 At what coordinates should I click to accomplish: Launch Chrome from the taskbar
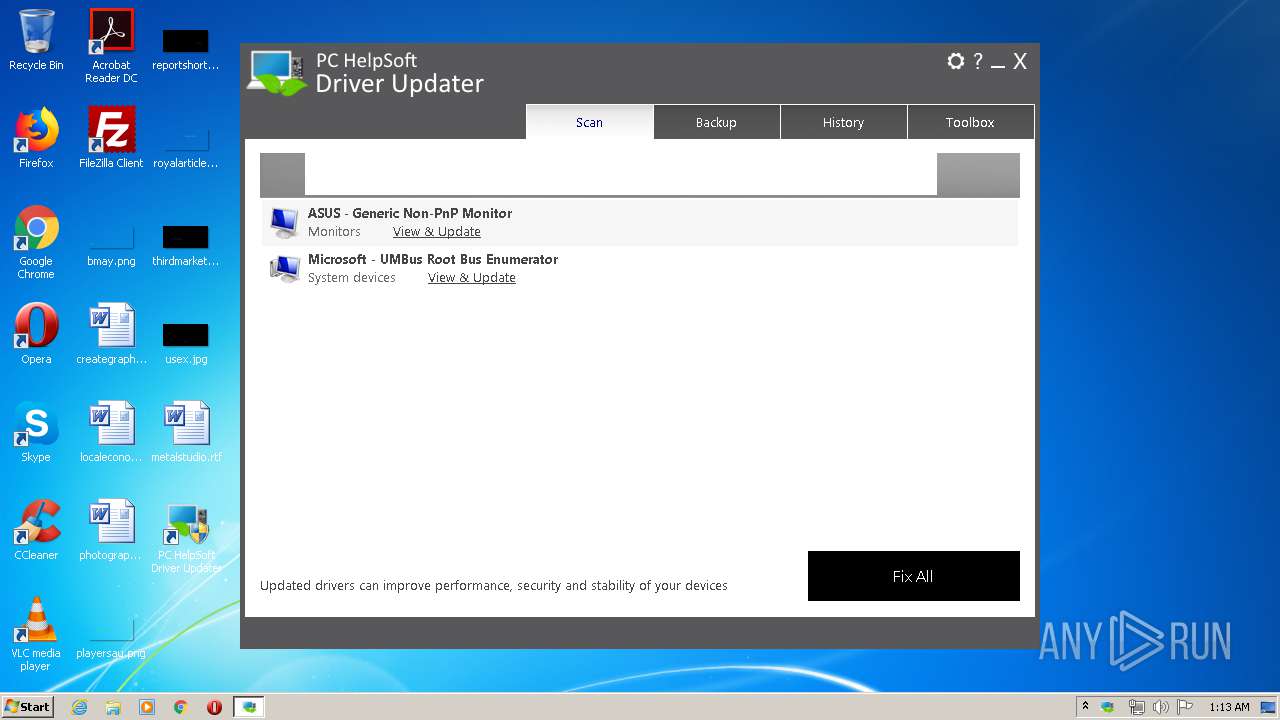[x=181, y=707]
